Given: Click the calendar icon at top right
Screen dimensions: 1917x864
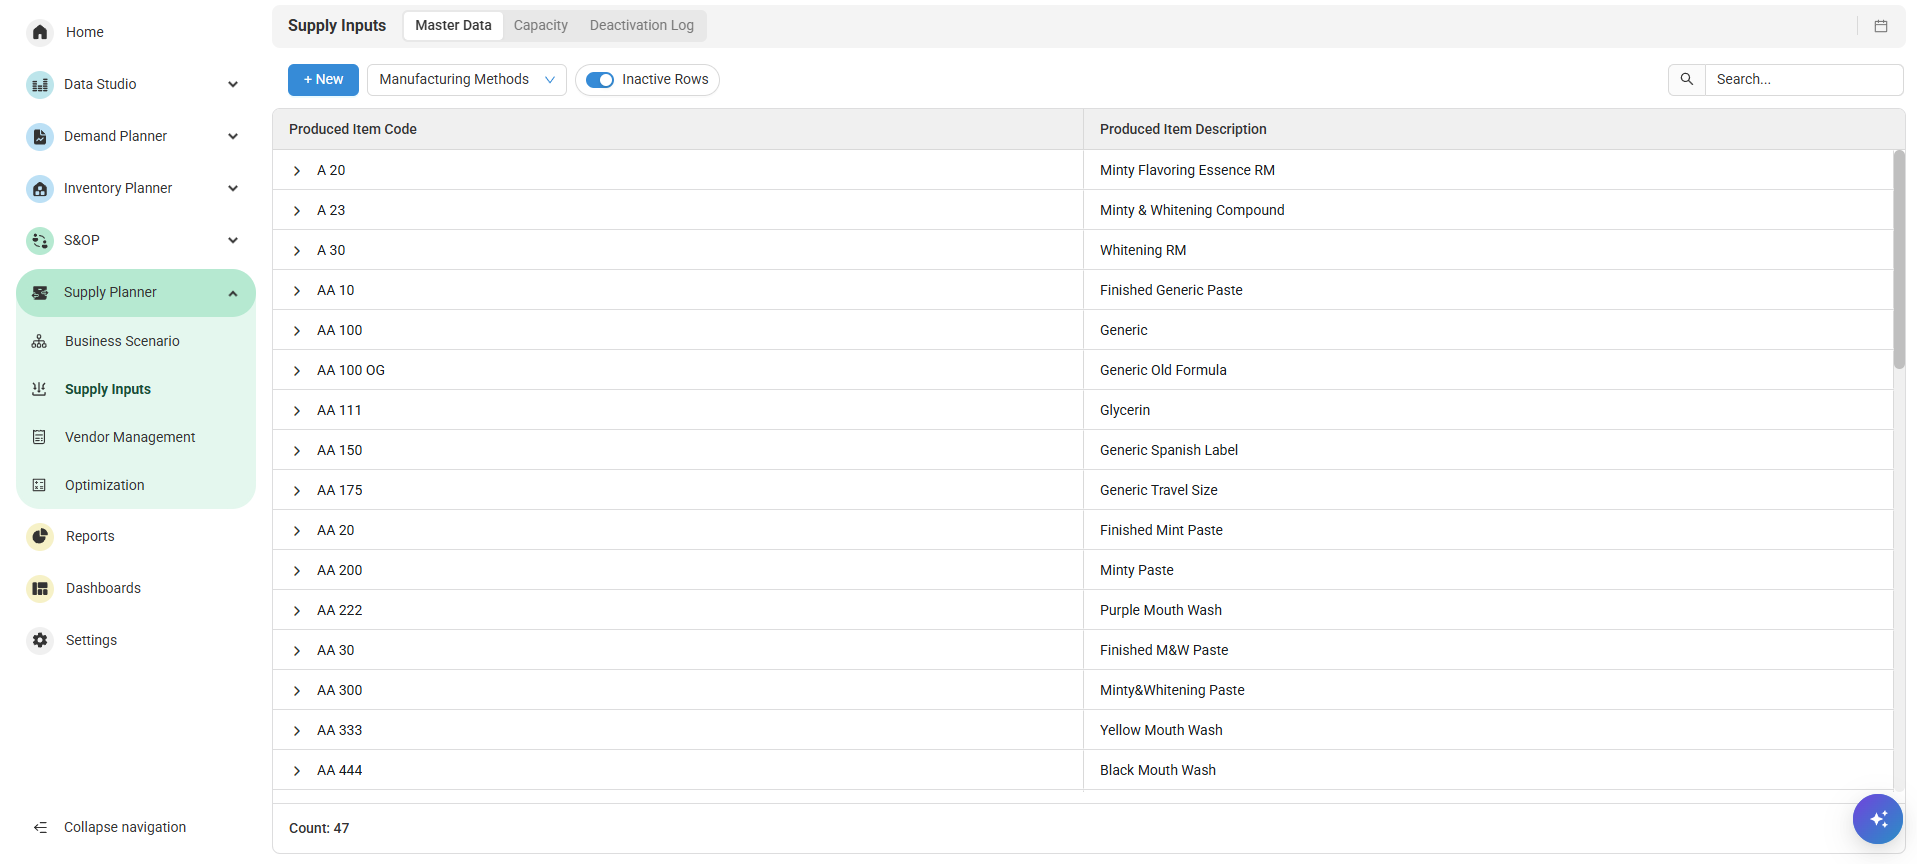Looking at the screenshot, I should point(1880,26).
